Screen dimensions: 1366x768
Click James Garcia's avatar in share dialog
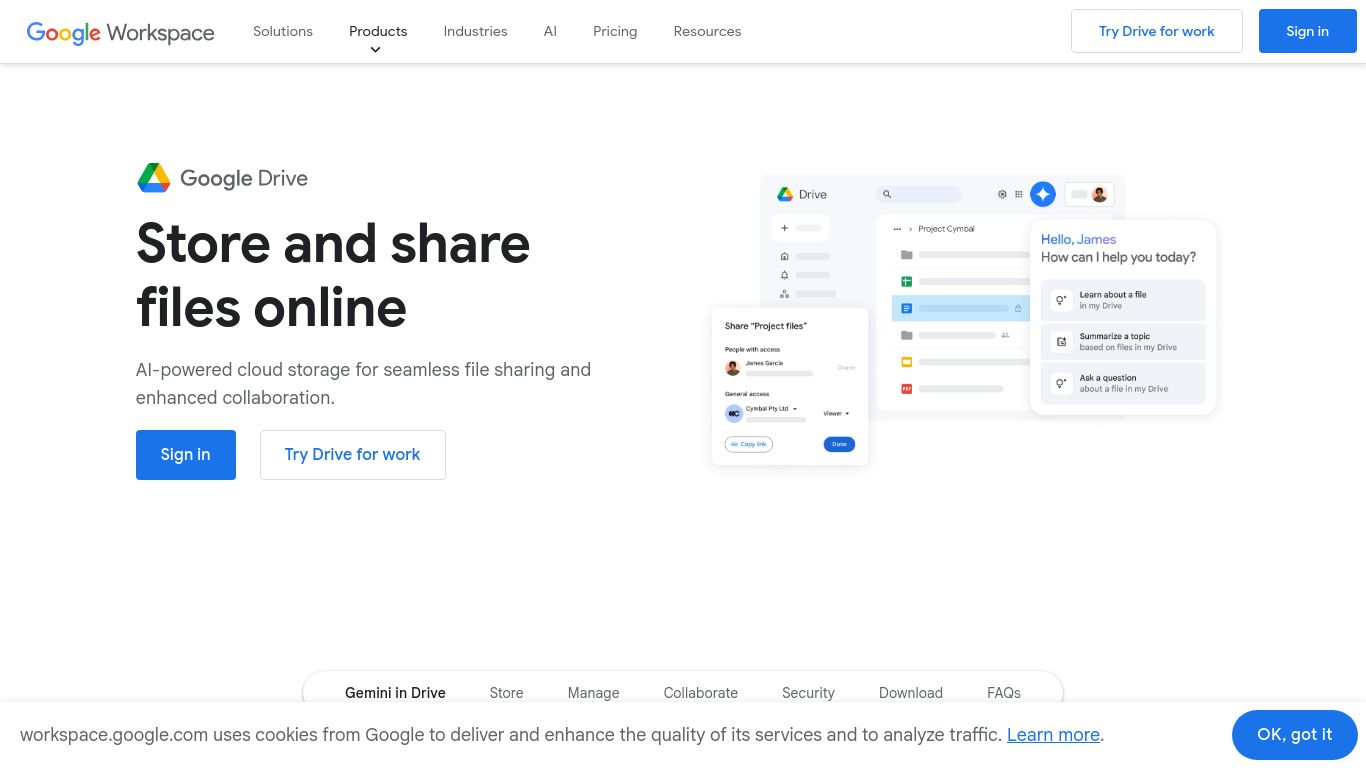tap(733, 368)
